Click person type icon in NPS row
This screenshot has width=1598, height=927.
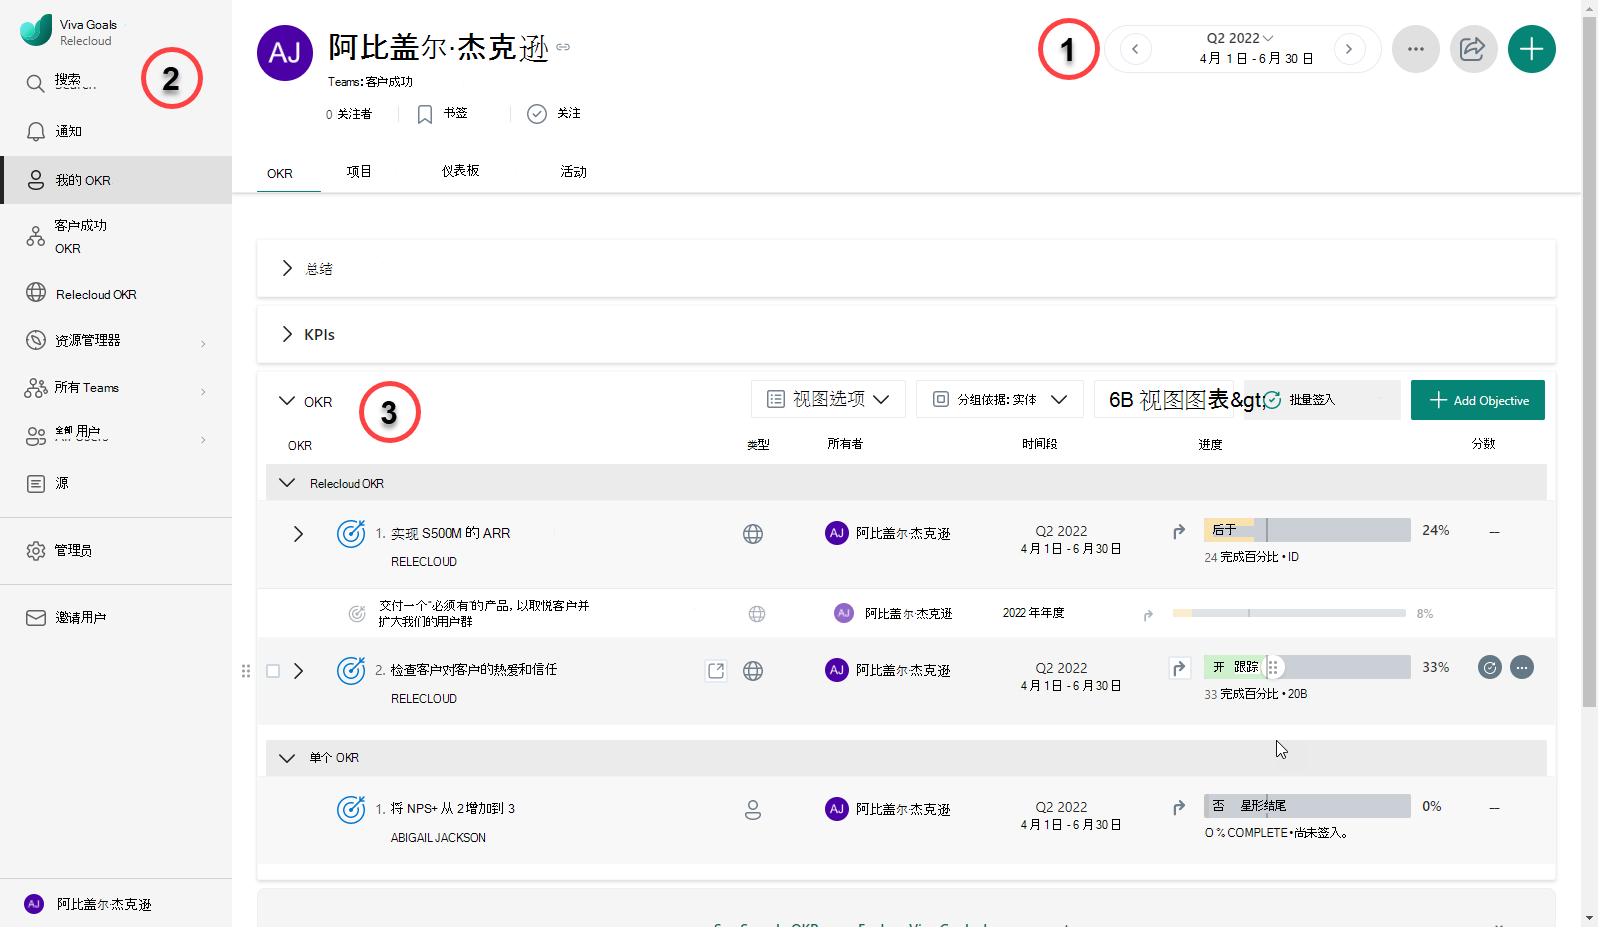[x=753, y=810]
